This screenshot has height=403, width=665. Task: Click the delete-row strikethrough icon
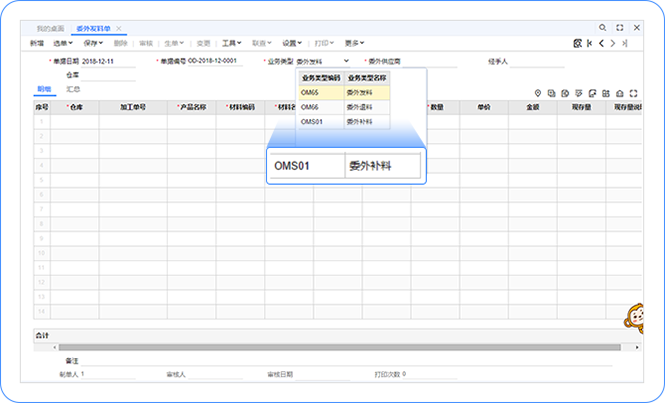pyautogui.click(x=578, y=93)
